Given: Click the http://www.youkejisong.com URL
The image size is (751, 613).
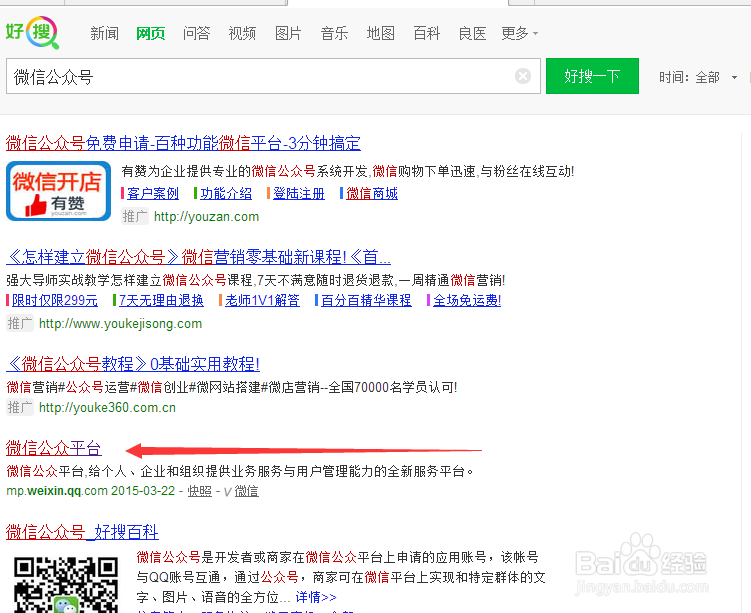Looking at the screenshot, I should click(x=120, y=324).
